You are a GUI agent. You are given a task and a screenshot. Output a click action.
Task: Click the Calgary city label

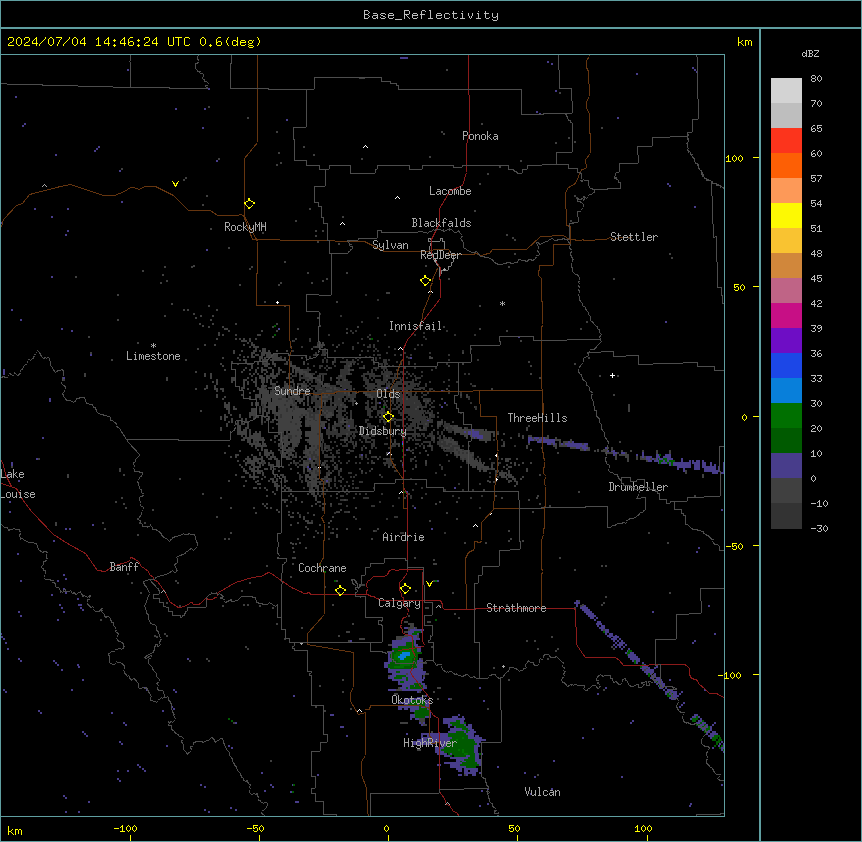400,603
